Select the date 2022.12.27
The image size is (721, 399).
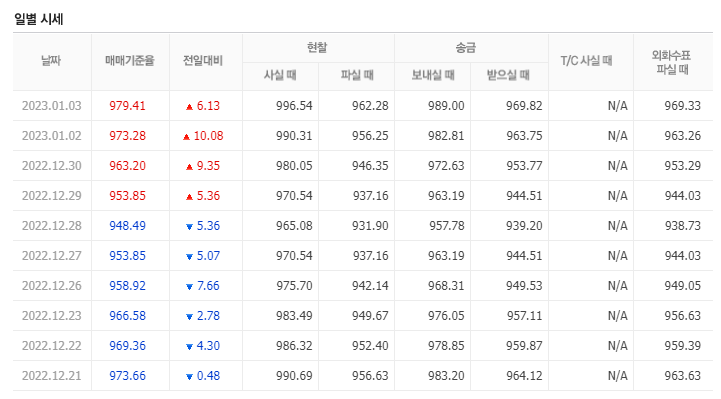click(x=52, y=256)
